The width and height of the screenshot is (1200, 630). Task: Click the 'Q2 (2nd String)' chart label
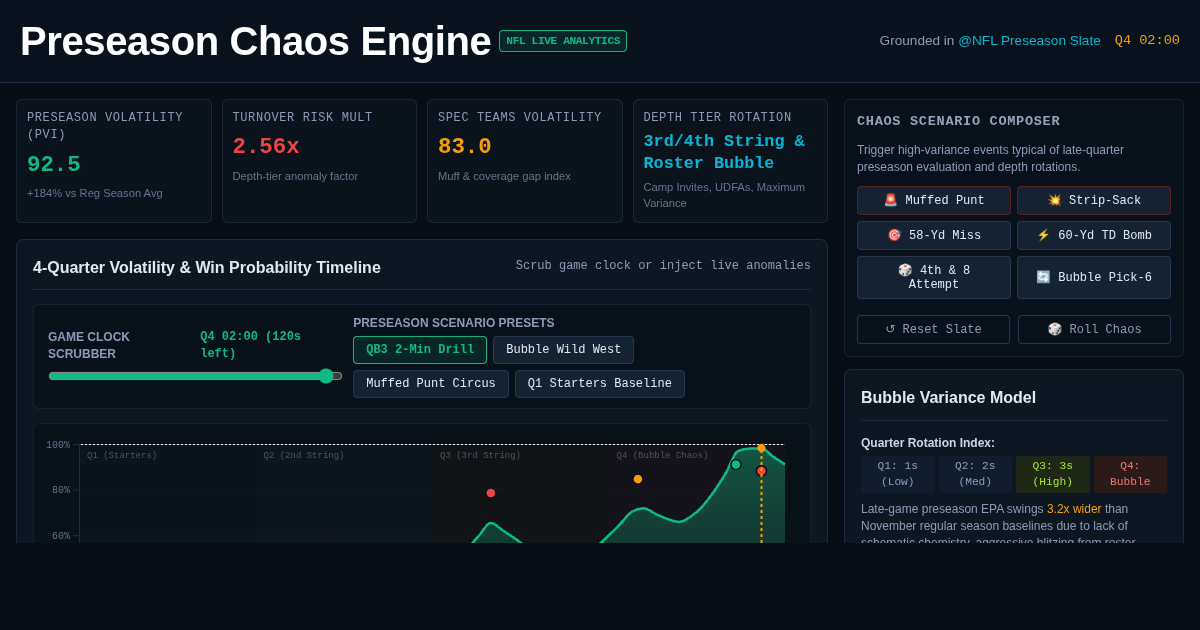tap(304, 456)
